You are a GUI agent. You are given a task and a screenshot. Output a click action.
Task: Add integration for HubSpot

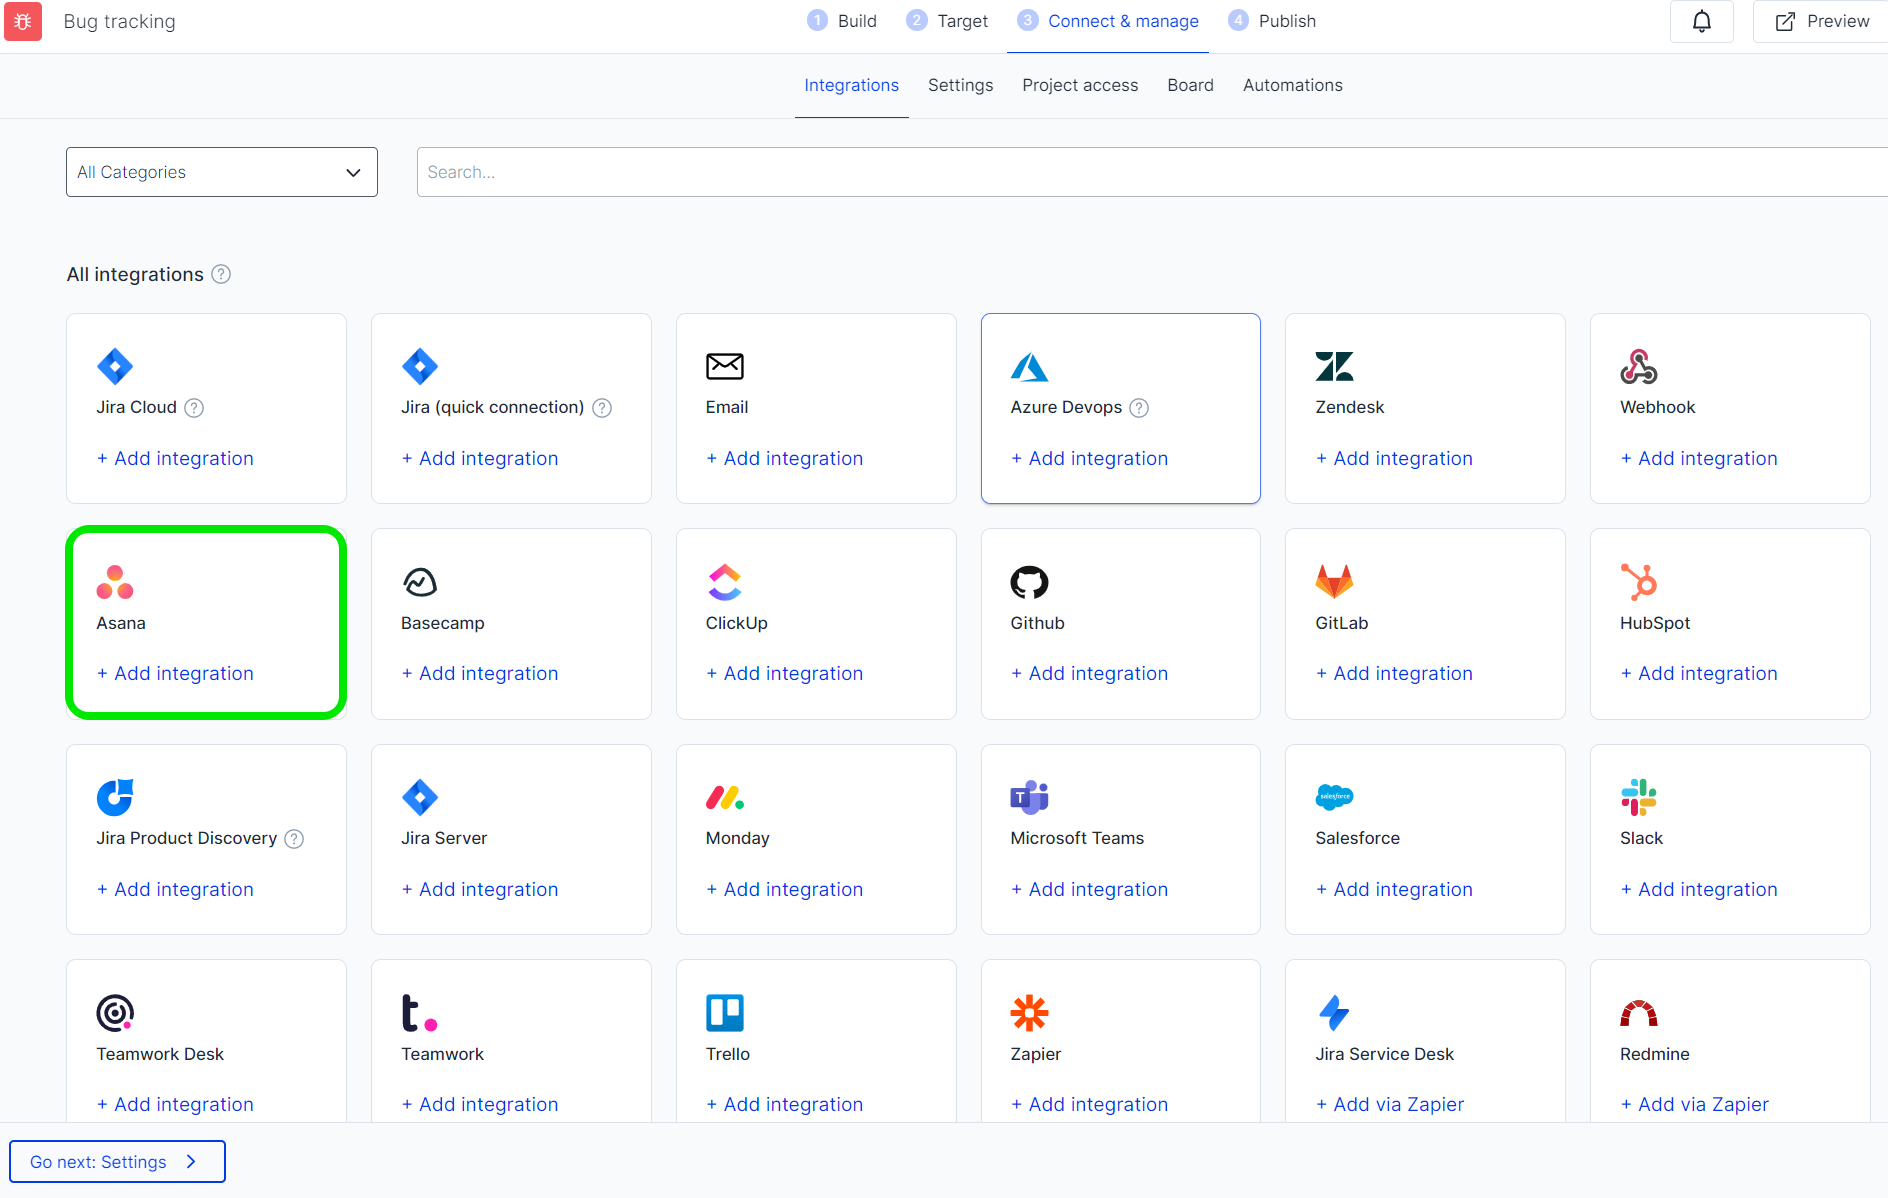[x=1699, y=674]
